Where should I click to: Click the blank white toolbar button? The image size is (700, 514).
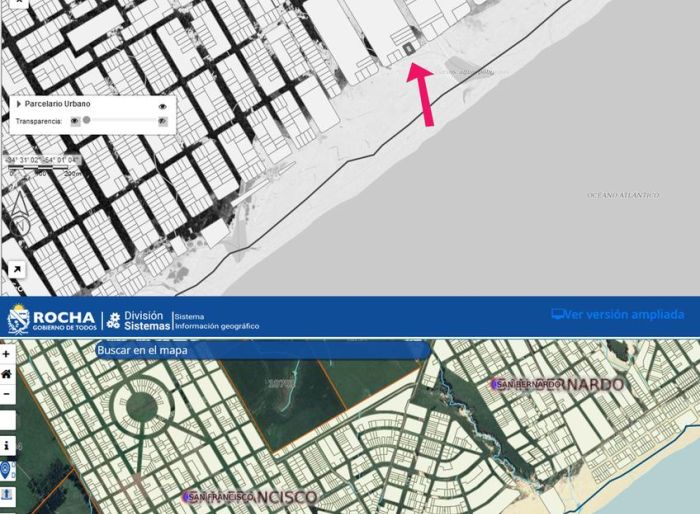[x=8, y=420]
